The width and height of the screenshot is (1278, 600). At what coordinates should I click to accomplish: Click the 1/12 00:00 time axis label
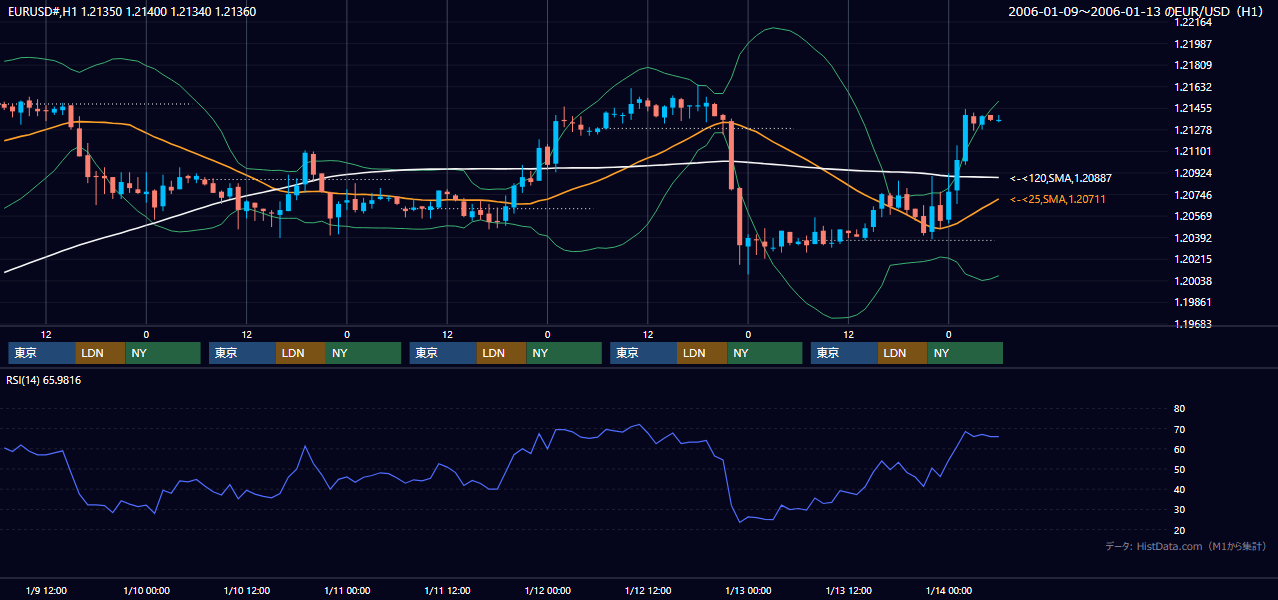(x=547, y=590)
